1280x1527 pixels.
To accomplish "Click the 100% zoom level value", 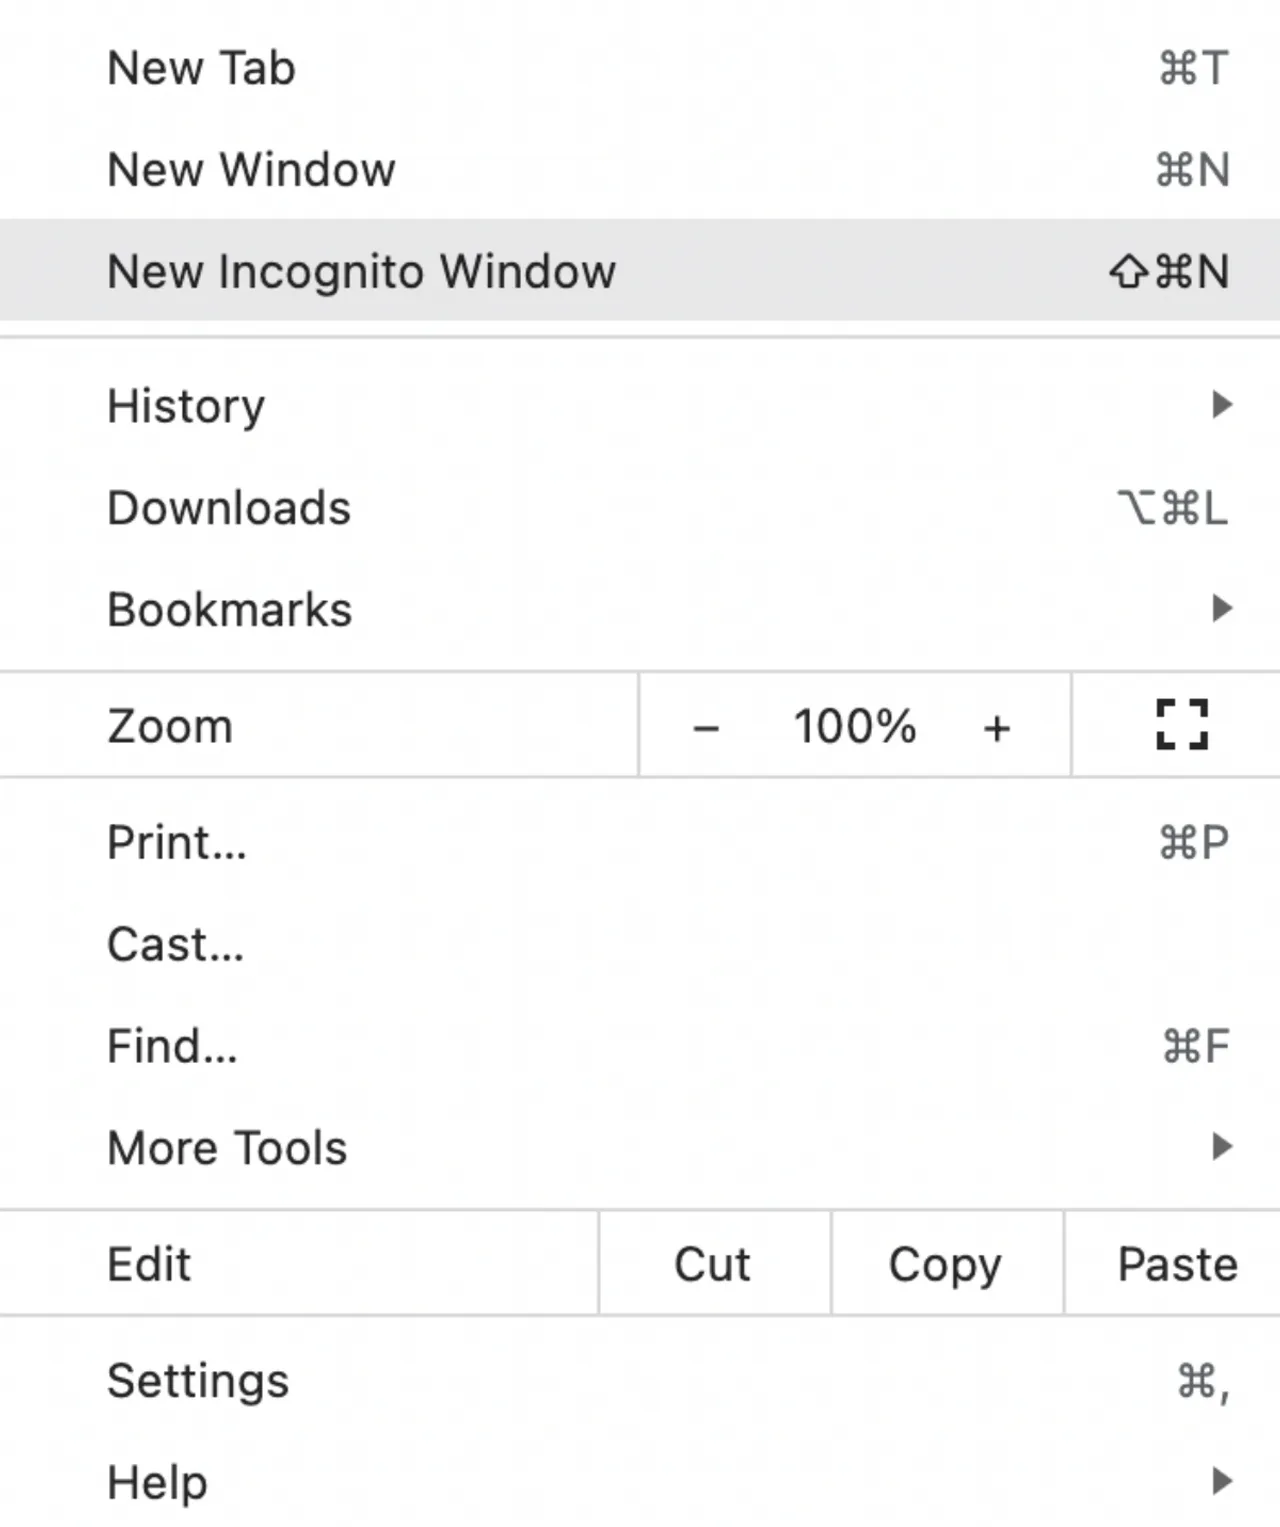I will click(855, 726).
